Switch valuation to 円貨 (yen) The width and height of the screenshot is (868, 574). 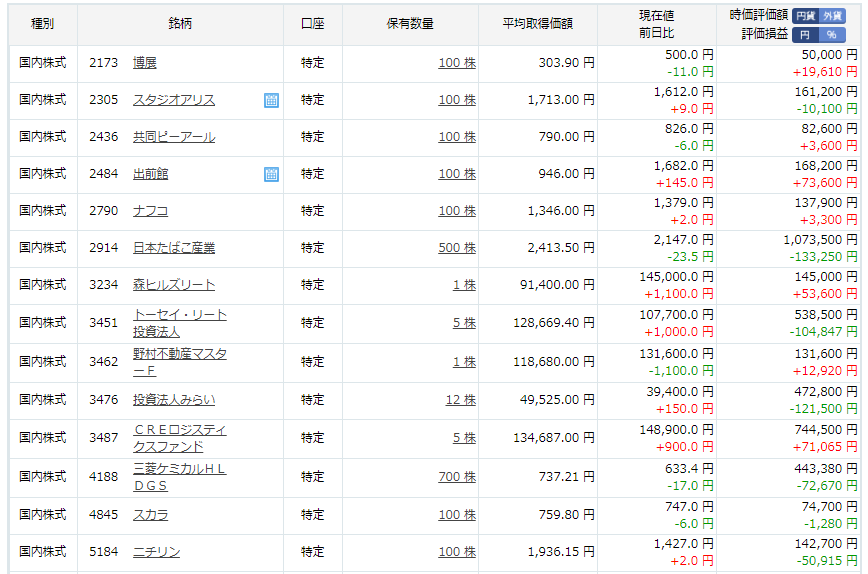pyautogui.click(x=805, y=16)
